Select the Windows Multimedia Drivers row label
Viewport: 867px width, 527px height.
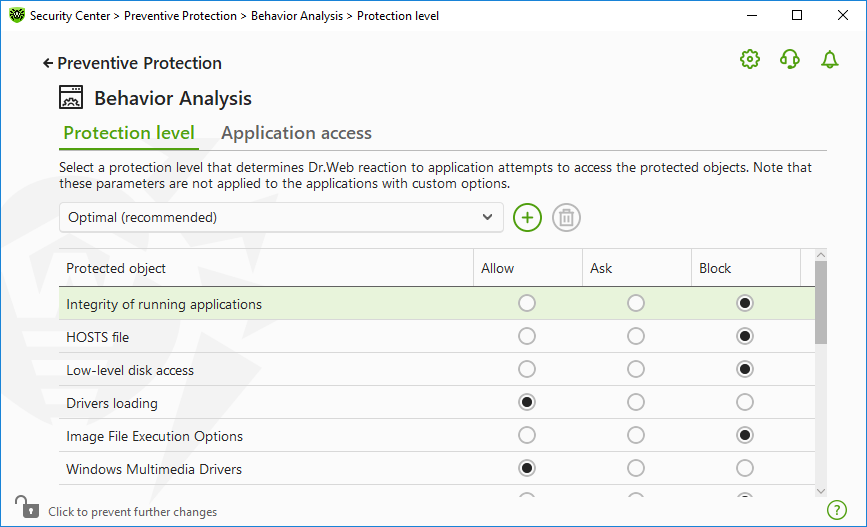tap(154, 469)
